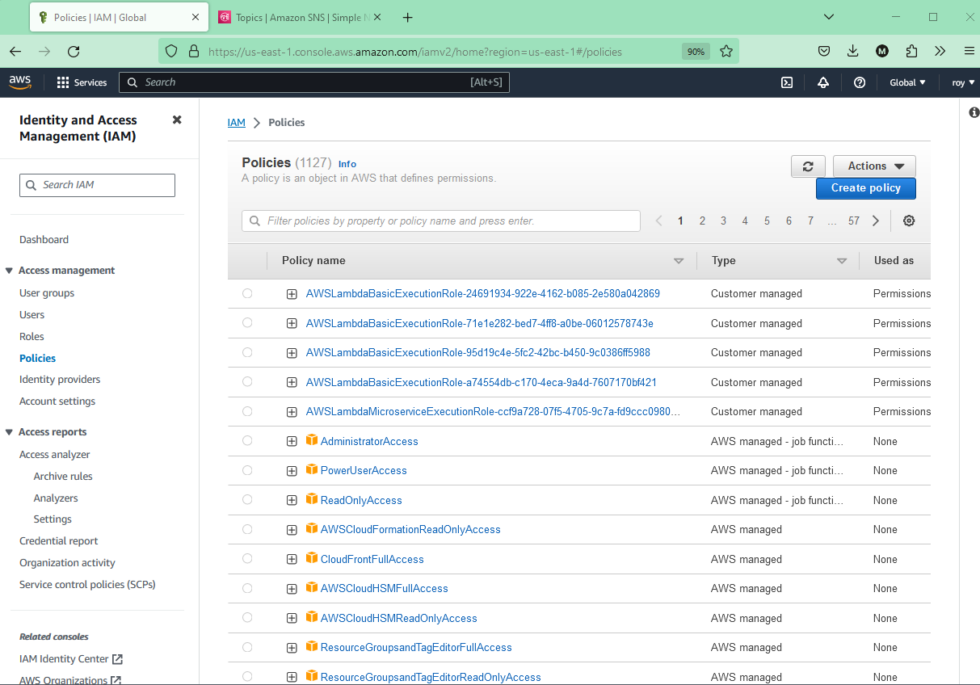The image size is (980, 685).
Task: Select the AWSCloudFormationReadOnlyAccess row checkbox
Action: (x=247, y=529)
